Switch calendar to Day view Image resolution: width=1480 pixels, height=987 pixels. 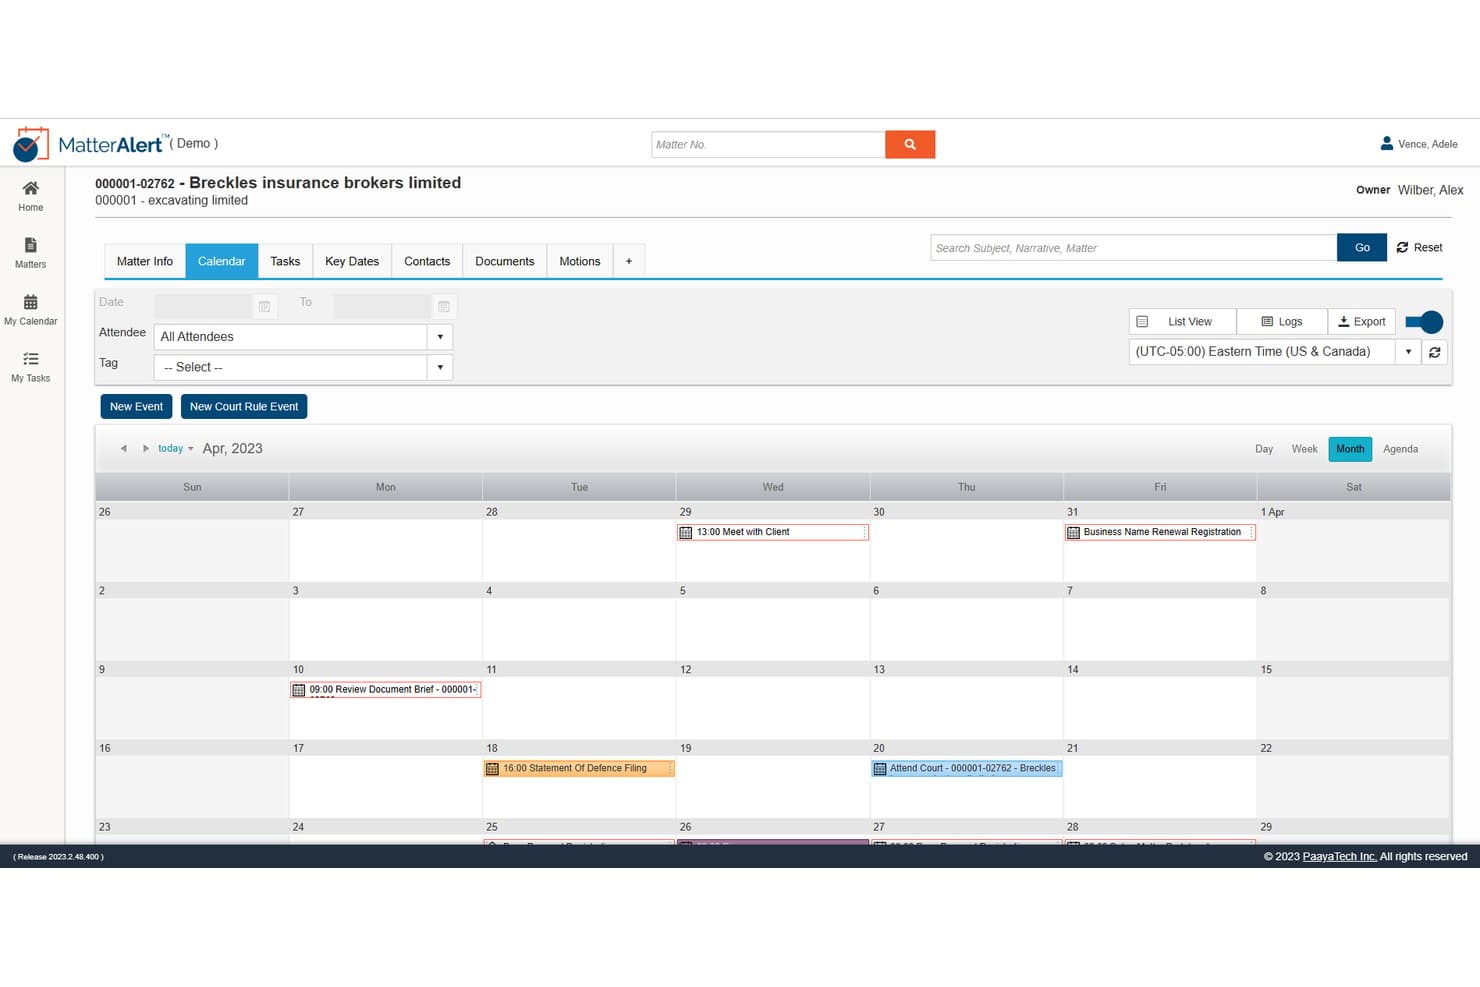coord(1264,449)
